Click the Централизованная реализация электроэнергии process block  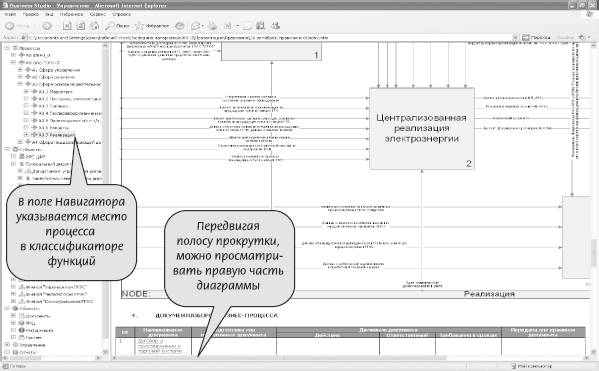pyautogui.click(x=422, y=128)
